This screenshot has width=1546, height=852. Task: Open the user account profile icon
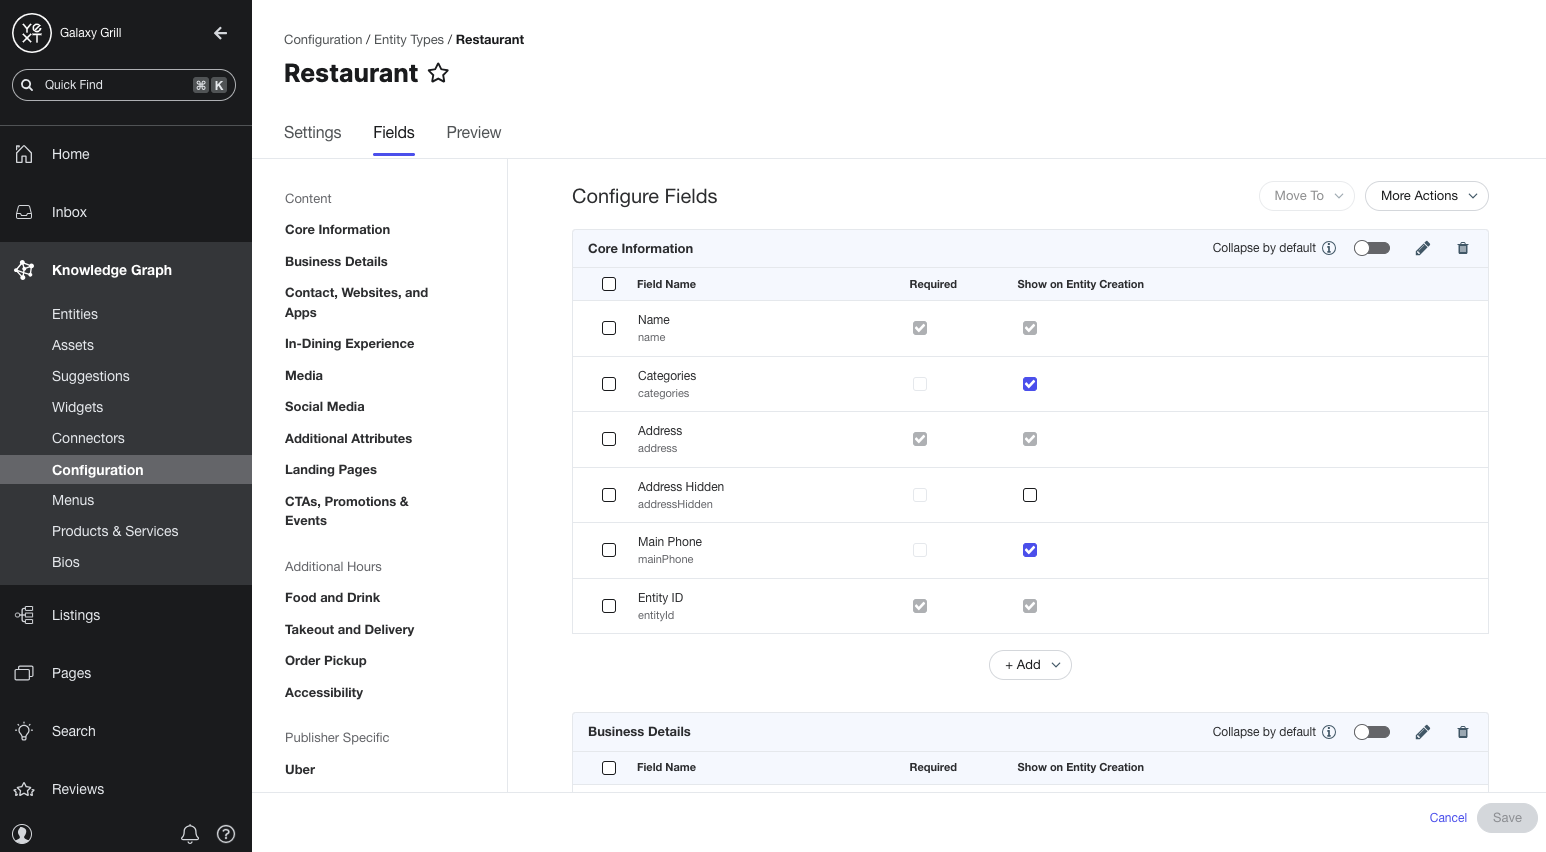pos(22,833)
